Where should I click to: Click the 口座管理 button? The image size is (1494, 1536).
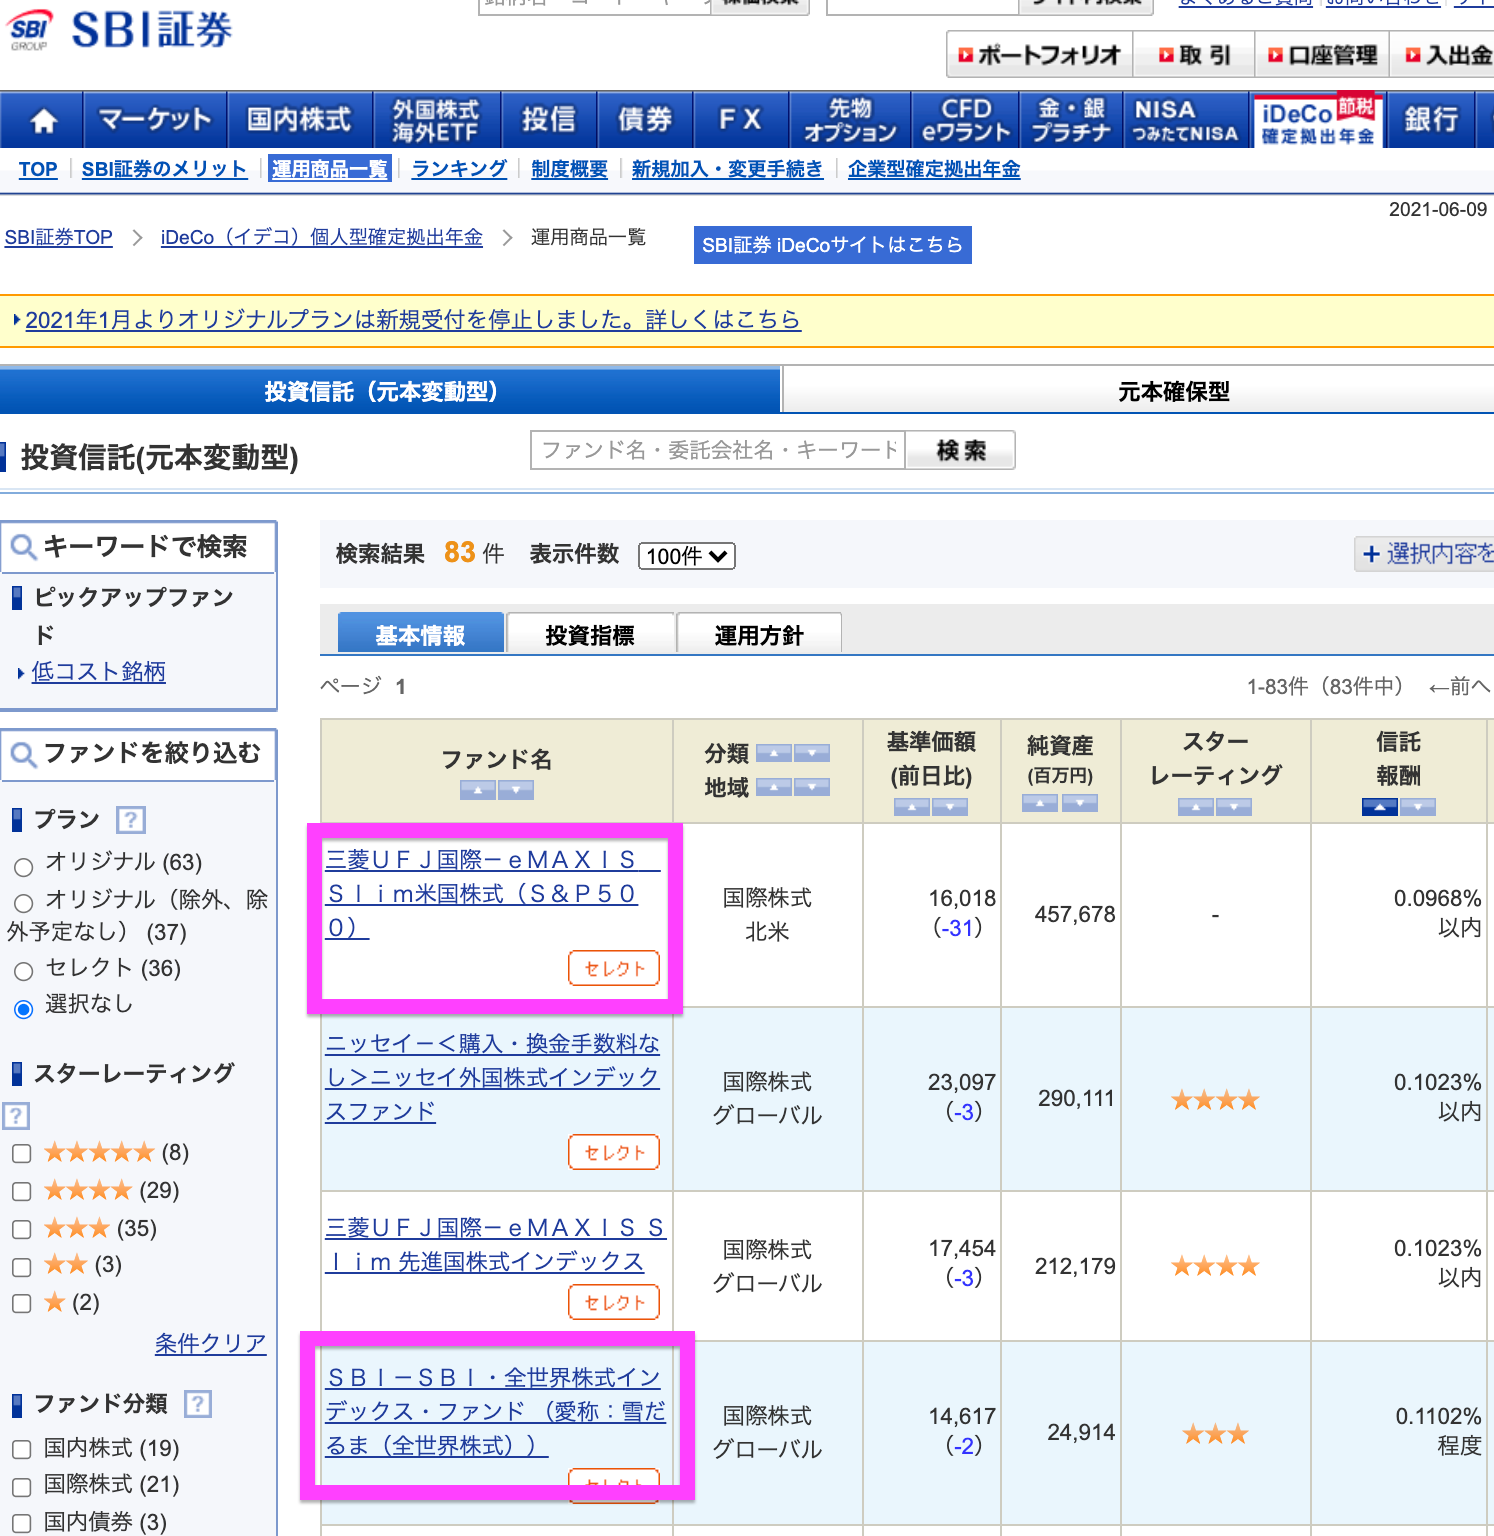tap(1322, 55)
